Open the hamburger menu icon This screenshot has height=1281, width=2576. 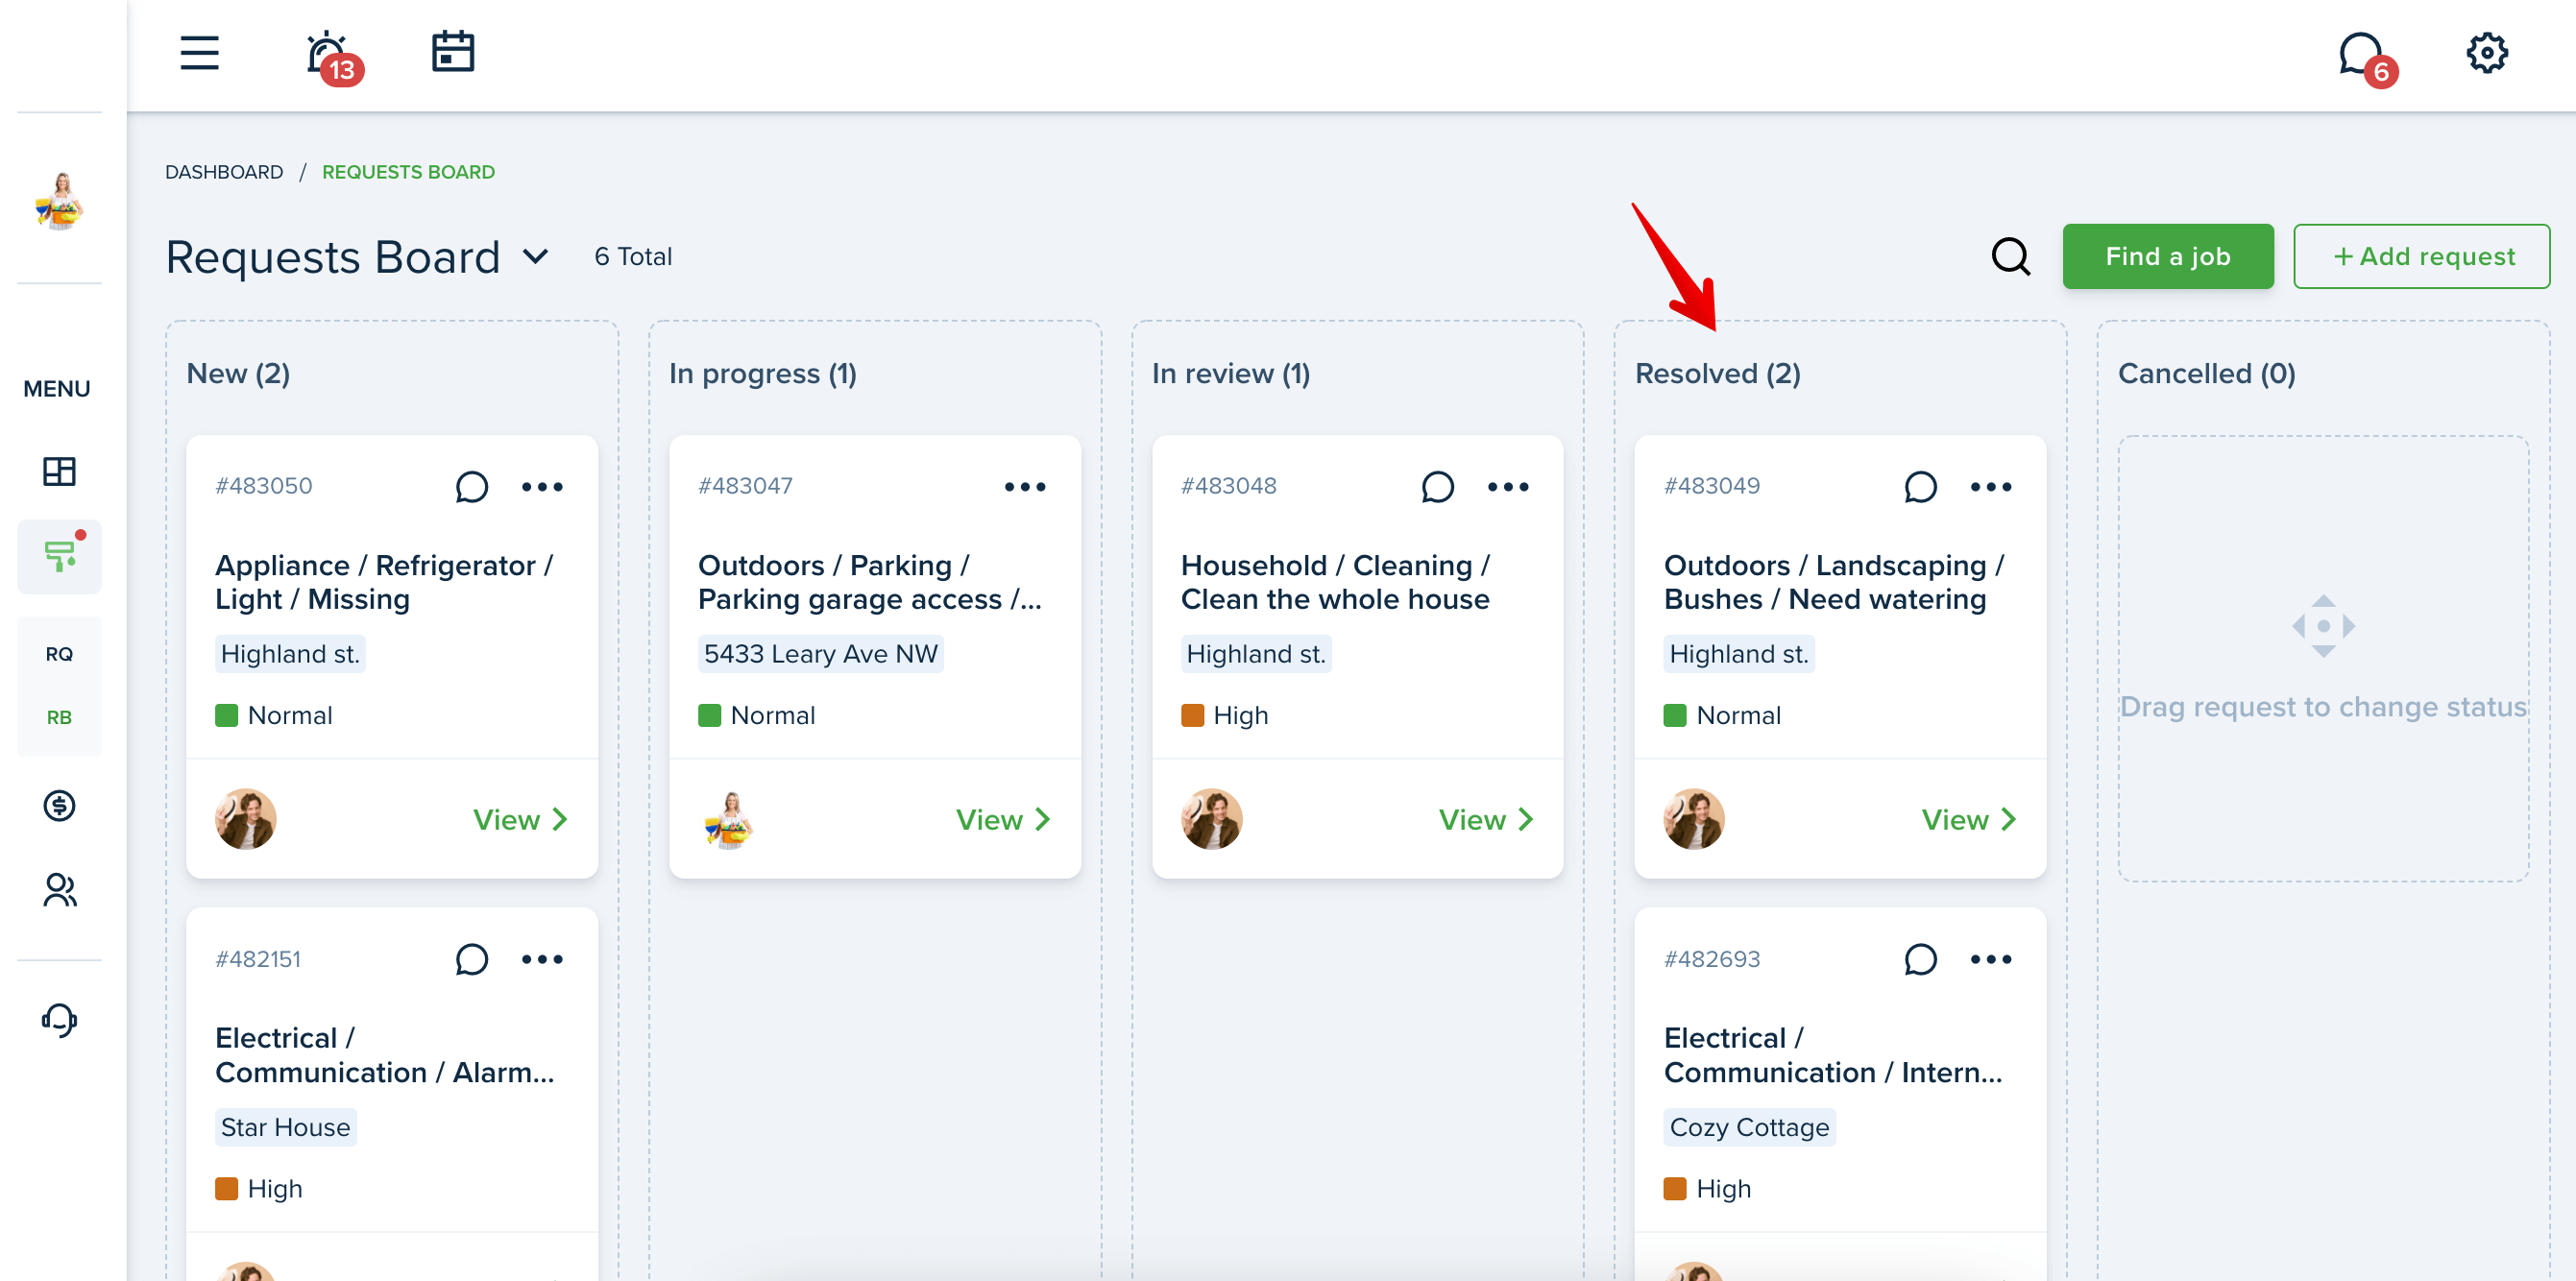[199, 53]
